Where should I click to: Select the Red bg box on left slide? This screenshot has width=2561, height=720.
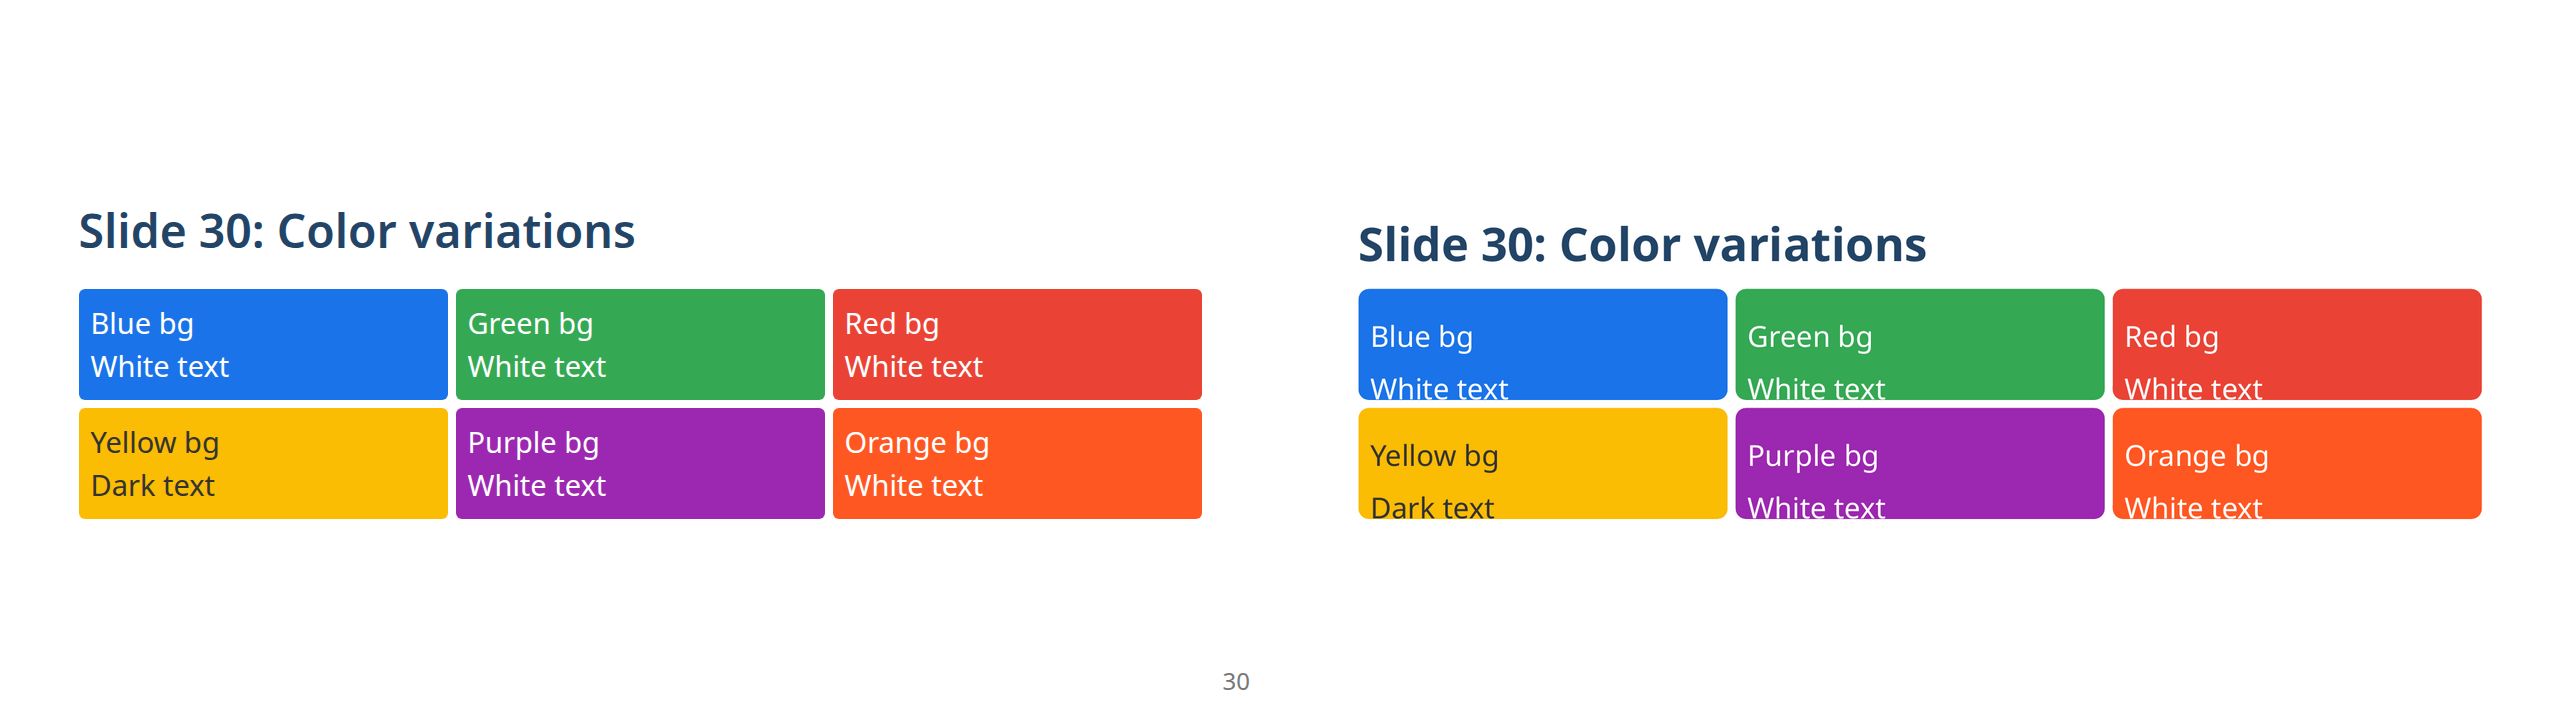(1017, 344)
